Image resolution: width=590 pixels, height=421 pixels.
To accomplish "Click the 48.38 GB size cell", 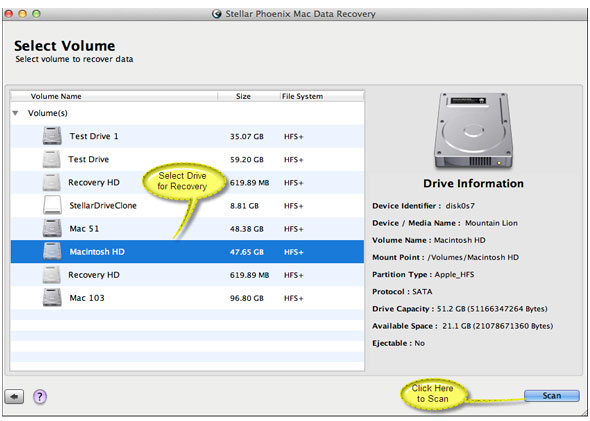I will tap(246, 229).
